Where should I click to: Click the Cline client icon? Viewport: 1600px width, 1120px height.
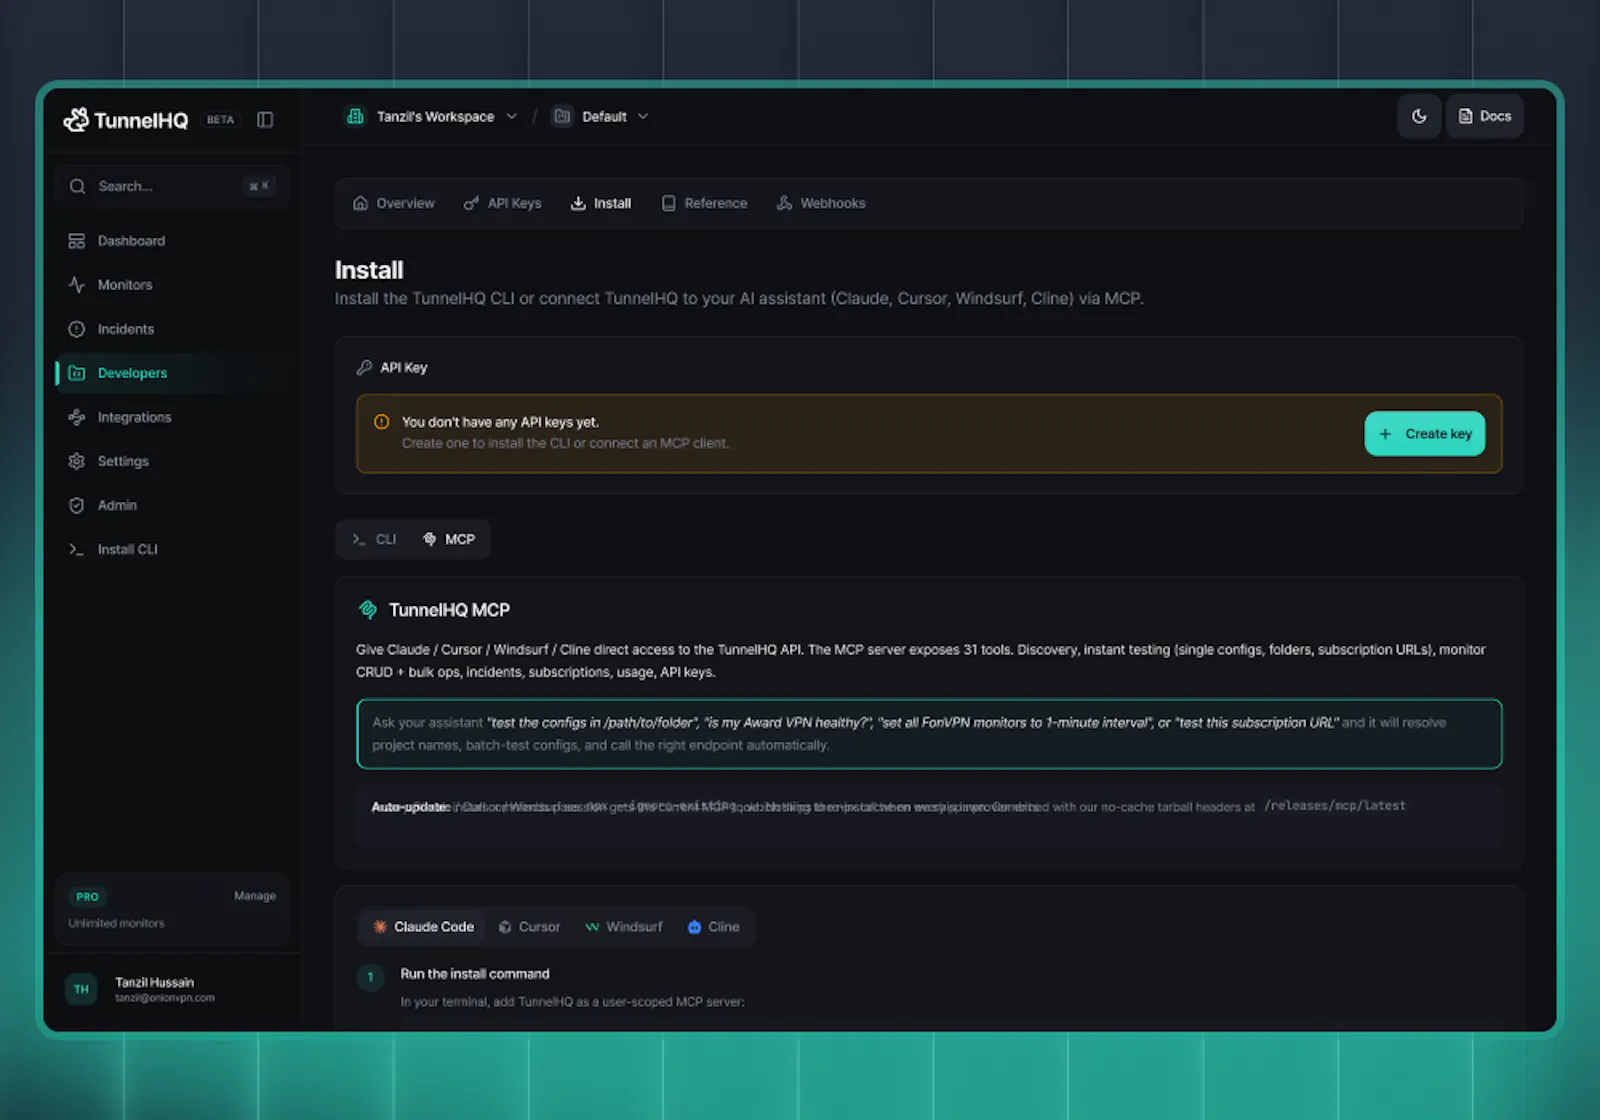pyautogui.click(x=694, y=927)
